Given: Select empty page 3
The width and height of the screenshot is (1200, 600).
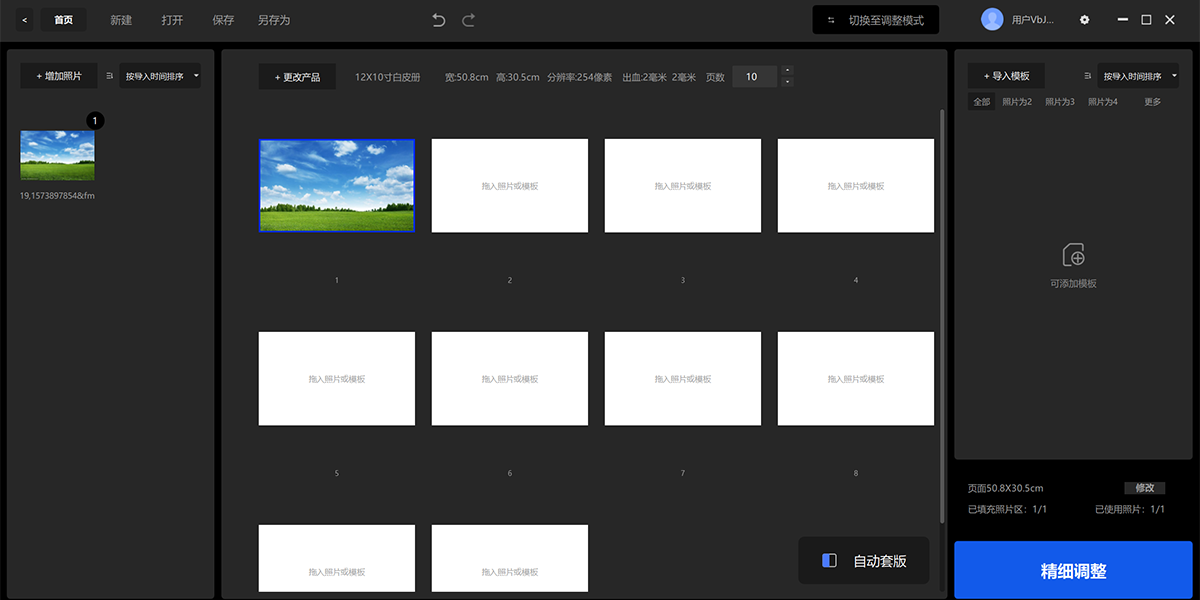Looking at the screenshot, I should [x=683, y=185].
